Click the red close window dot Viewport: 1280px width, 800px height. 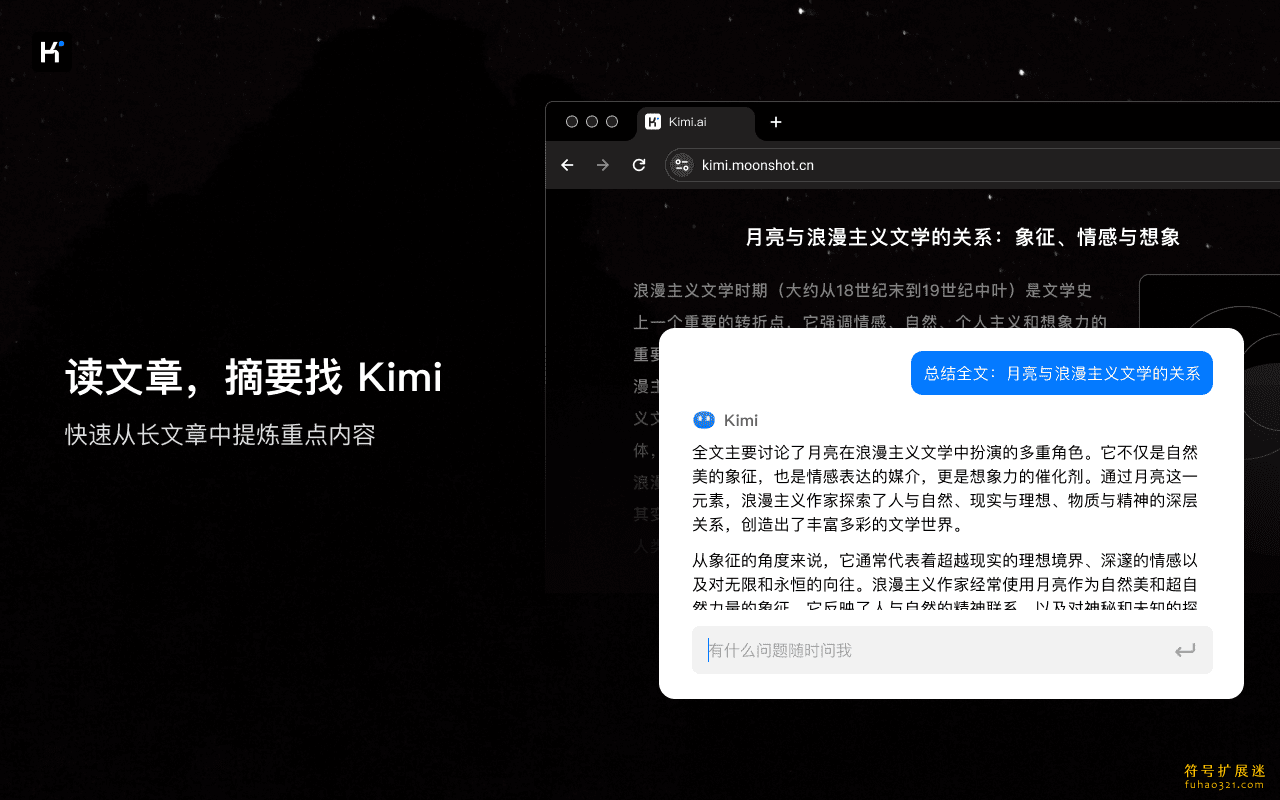click(x=572, y=122)
